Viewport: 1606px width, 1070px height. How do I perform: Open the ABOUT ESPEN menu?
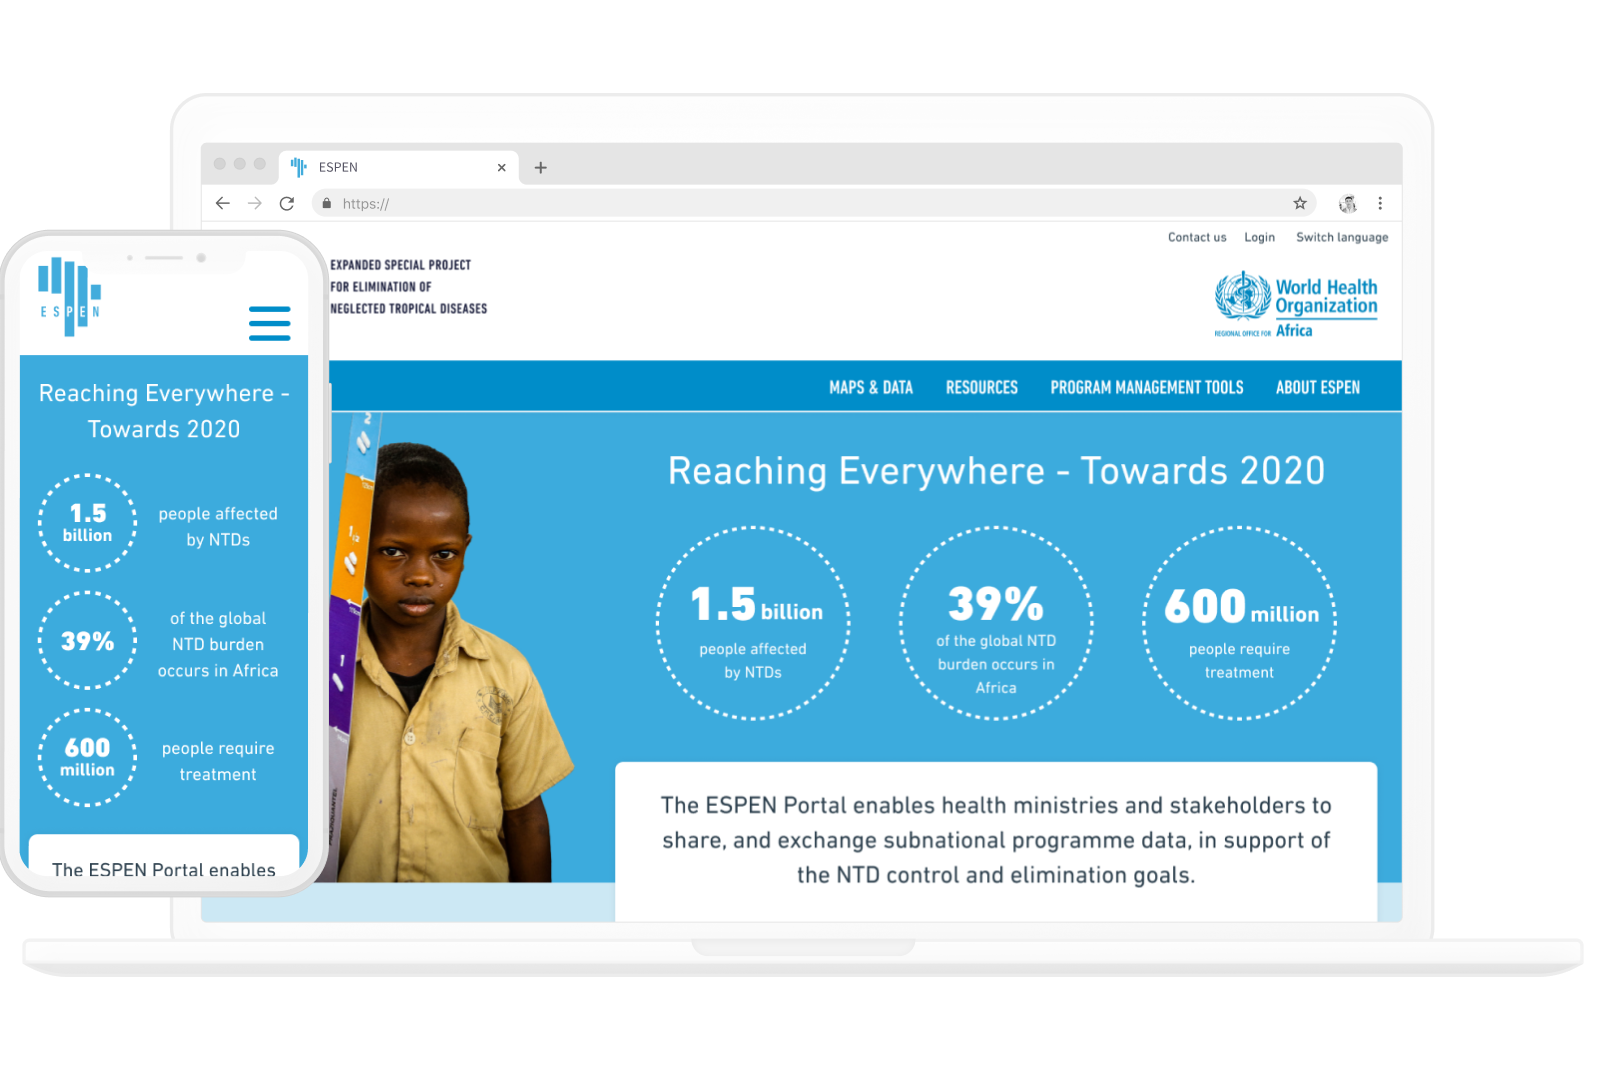(x=1318, y=387)
